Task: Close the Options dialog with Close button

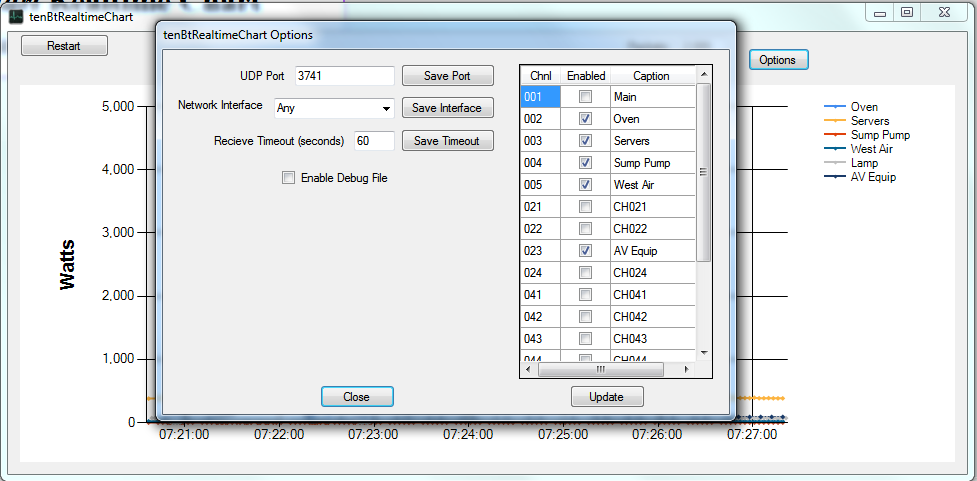Action: (x=357, y=397)
